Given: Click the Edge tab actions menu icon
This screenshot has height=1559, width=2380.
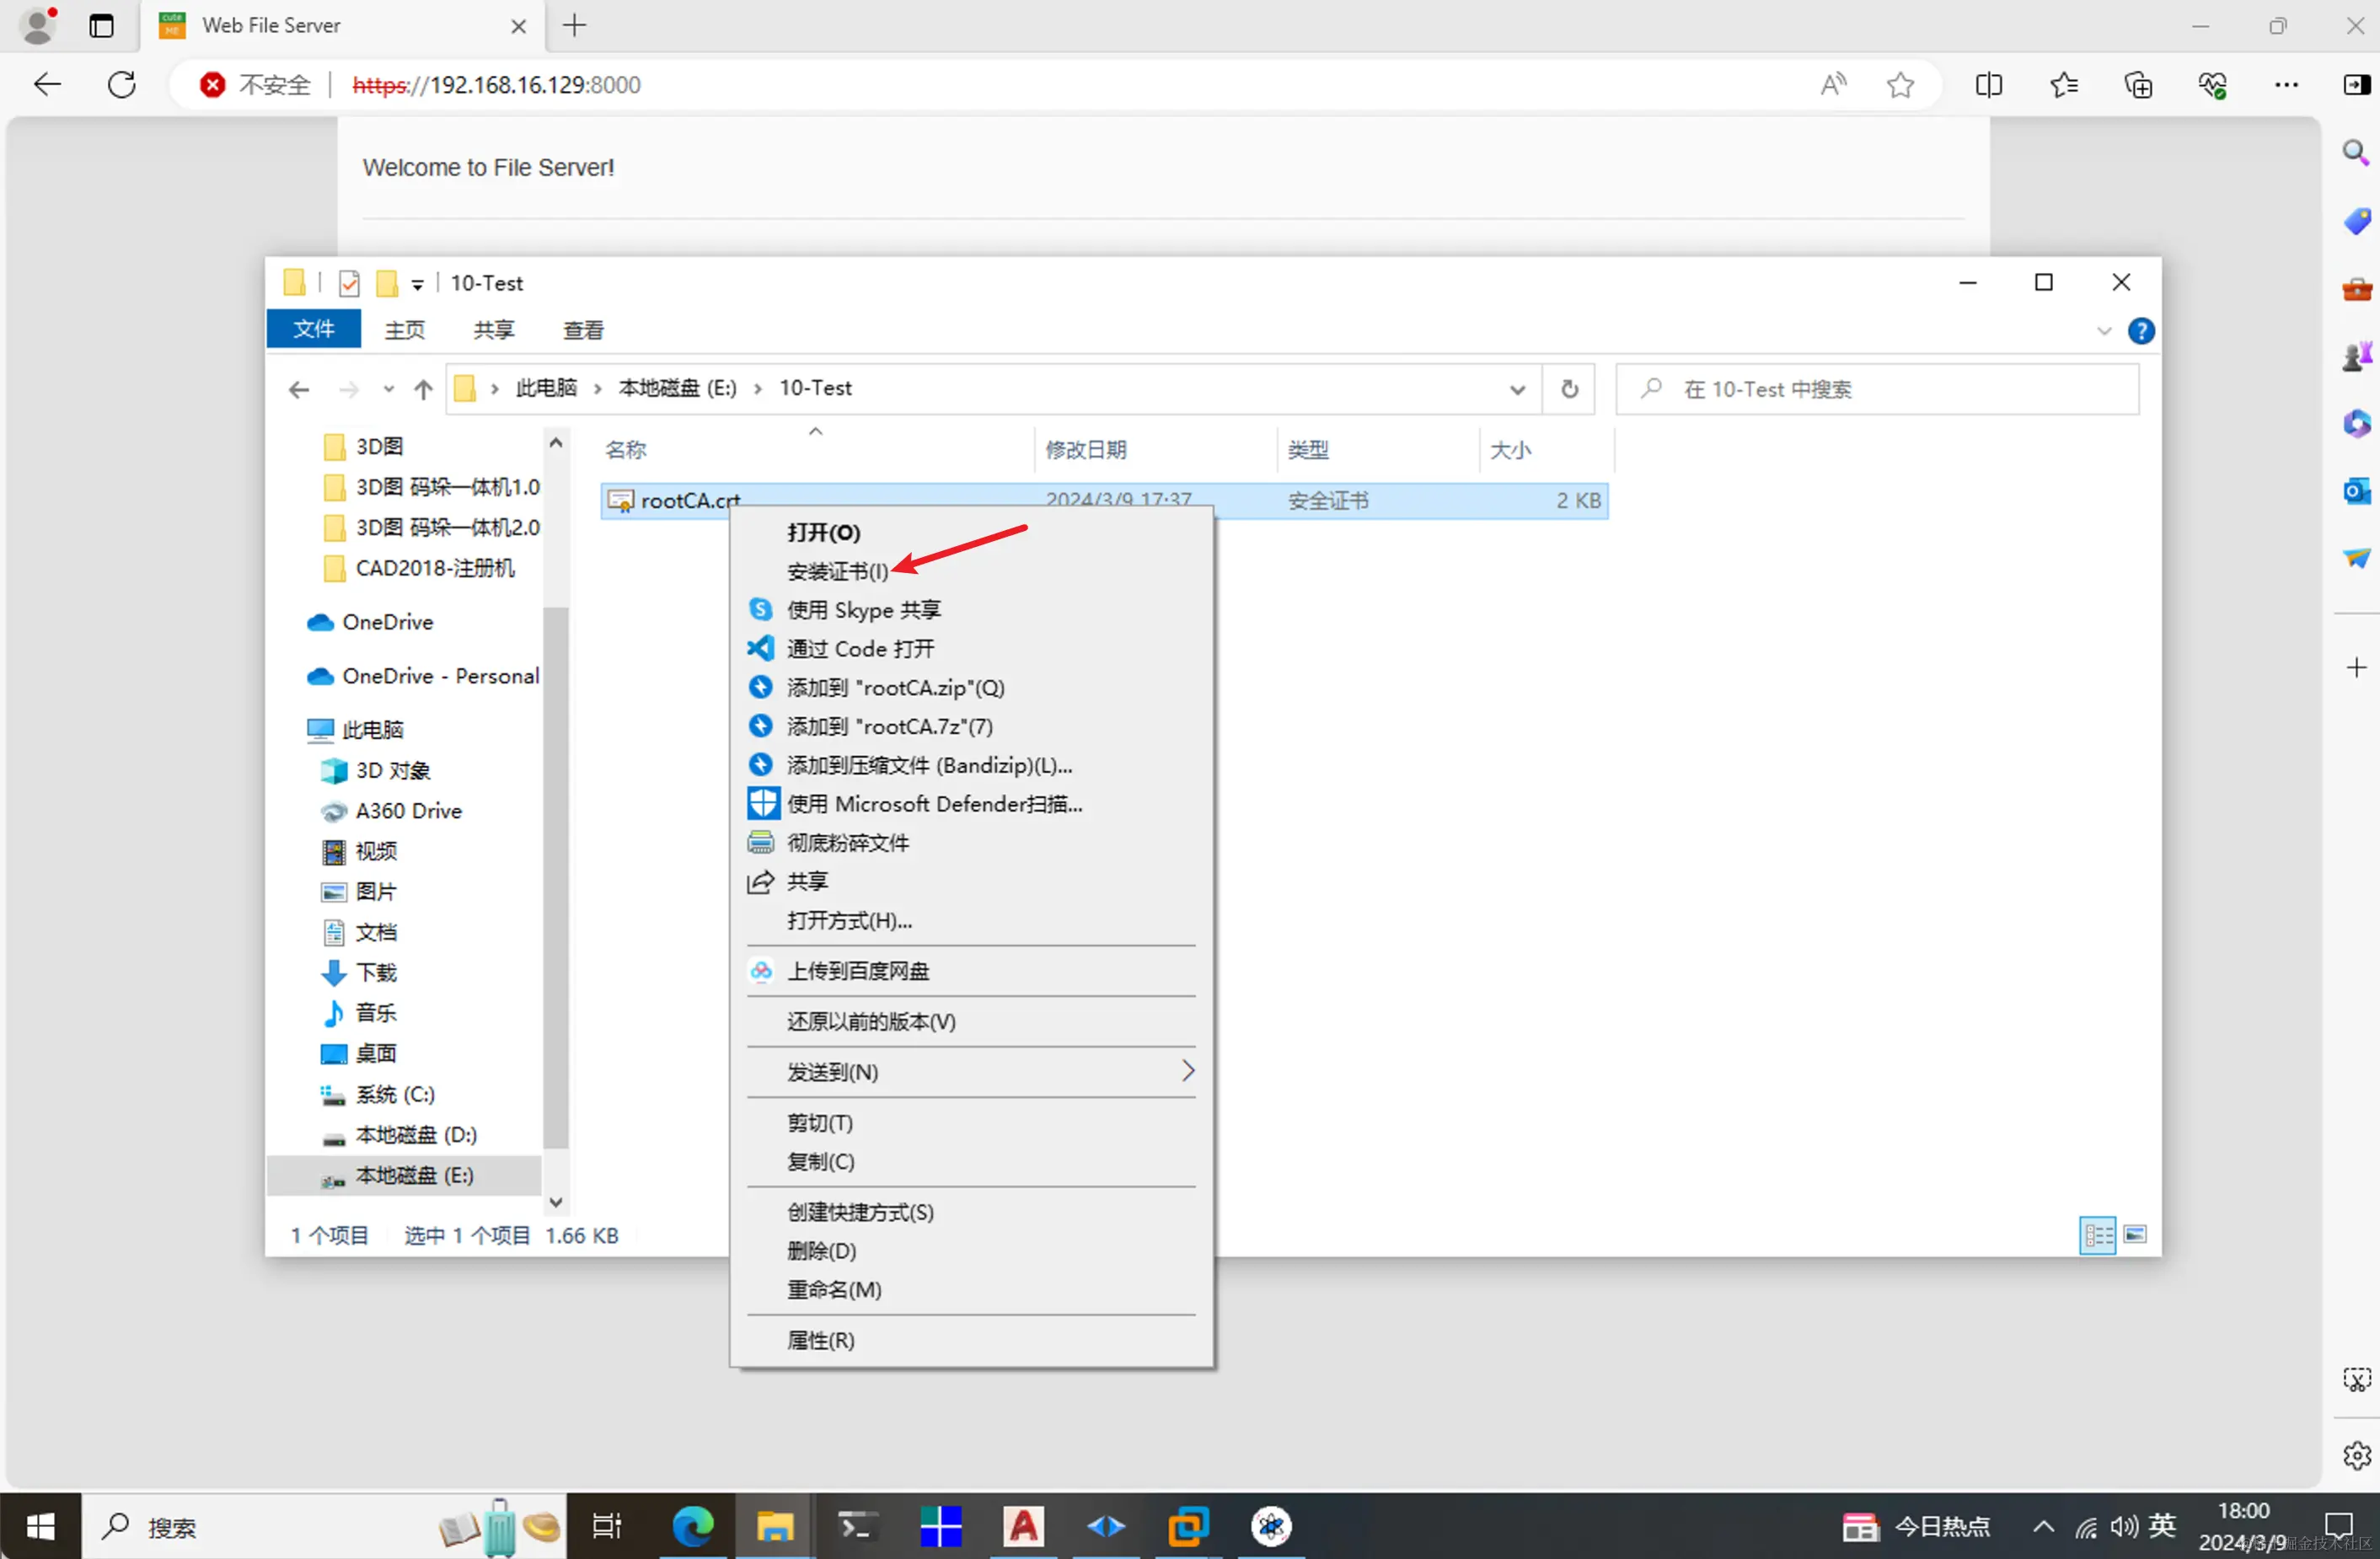Looking at the screenshot, I should [x=101, y=26].
